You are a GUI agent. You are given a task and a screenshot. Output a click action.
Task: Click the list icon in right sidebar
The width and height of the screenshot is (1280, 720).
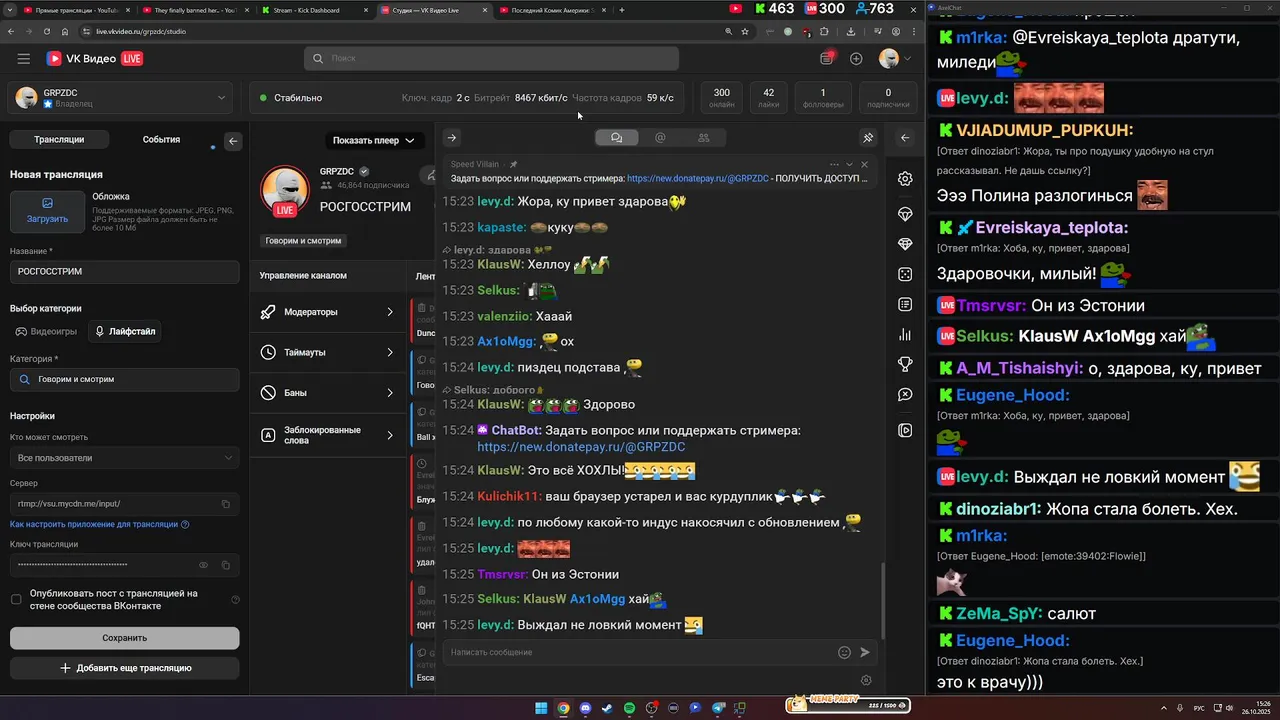(905, 304)
